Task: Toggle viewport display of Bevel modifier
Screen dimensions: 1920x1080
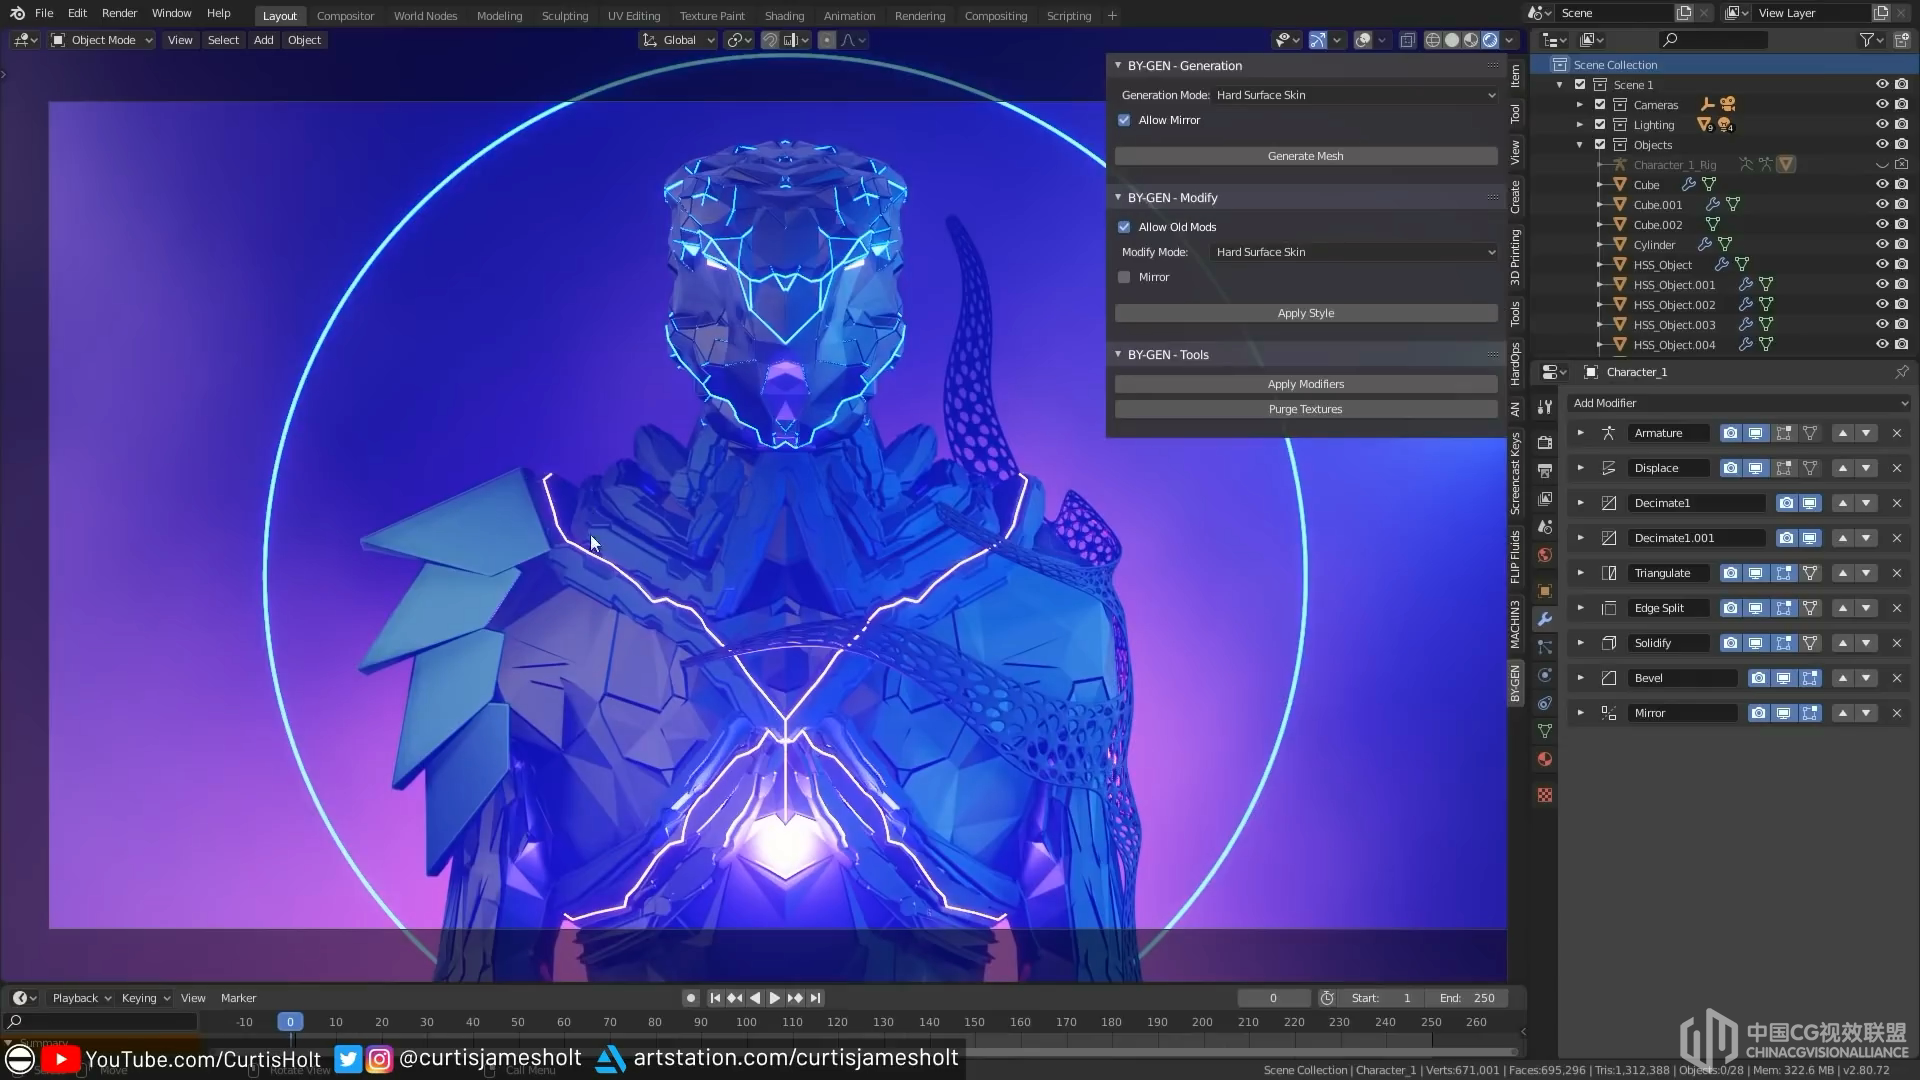Action: (1783, 678)
